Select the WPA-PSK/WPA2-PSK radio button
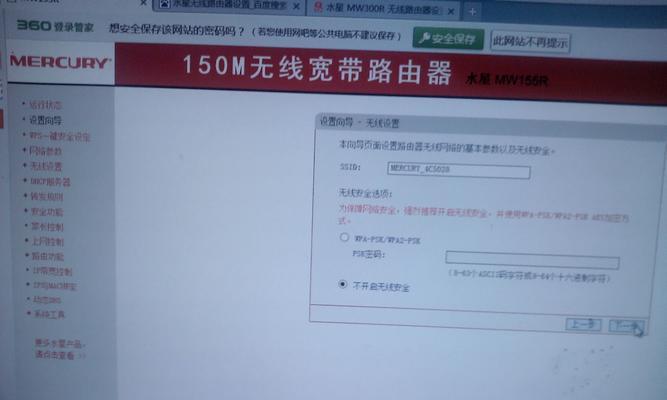 pyautogui.click(x=344, y=237)
